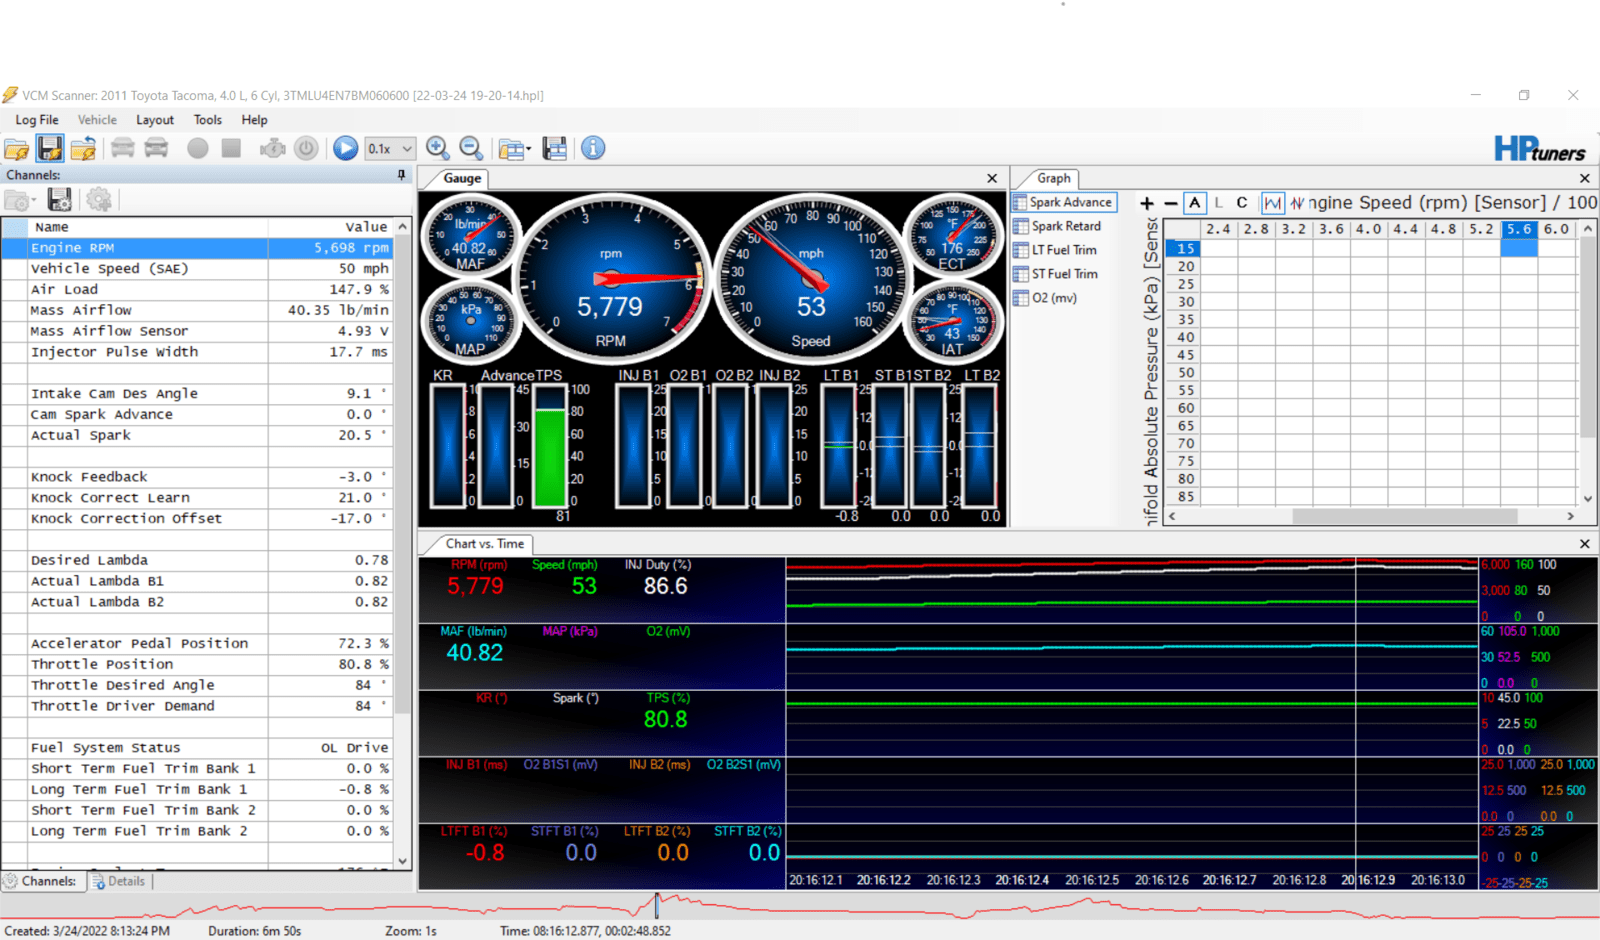
Task: Click the RPM gauge dial
Action: coord(611,279)
